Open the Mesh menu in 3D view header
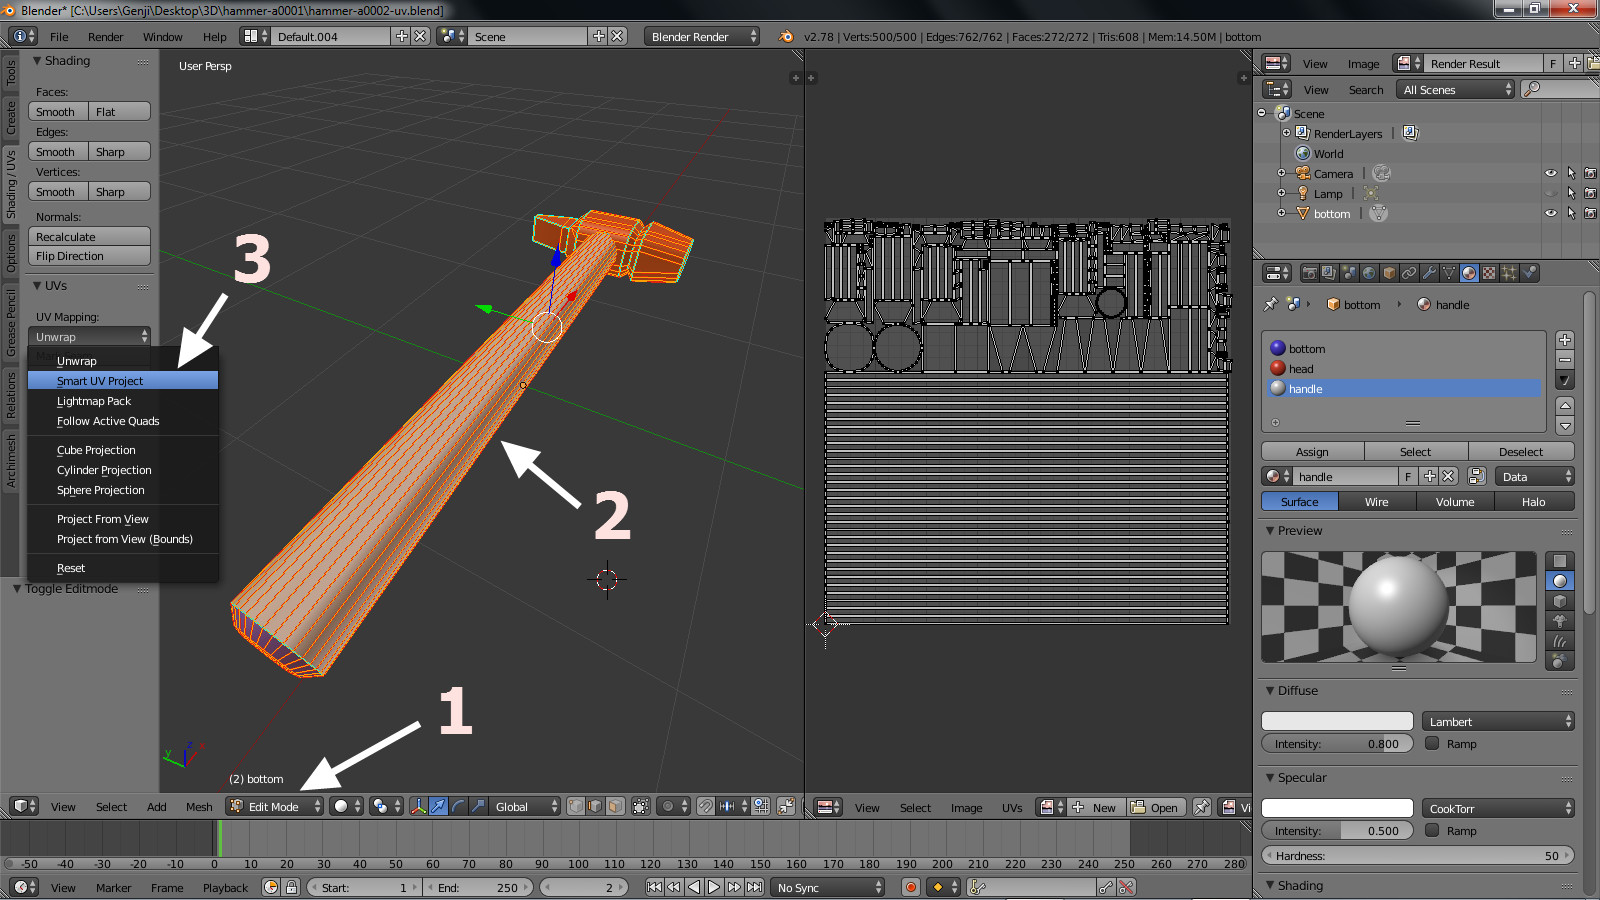This screenshot has width=1600, height=900. click(199, 807)
